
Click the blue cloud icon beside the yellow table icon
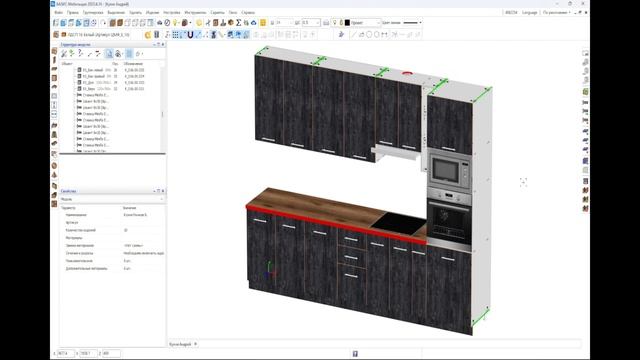253,23
